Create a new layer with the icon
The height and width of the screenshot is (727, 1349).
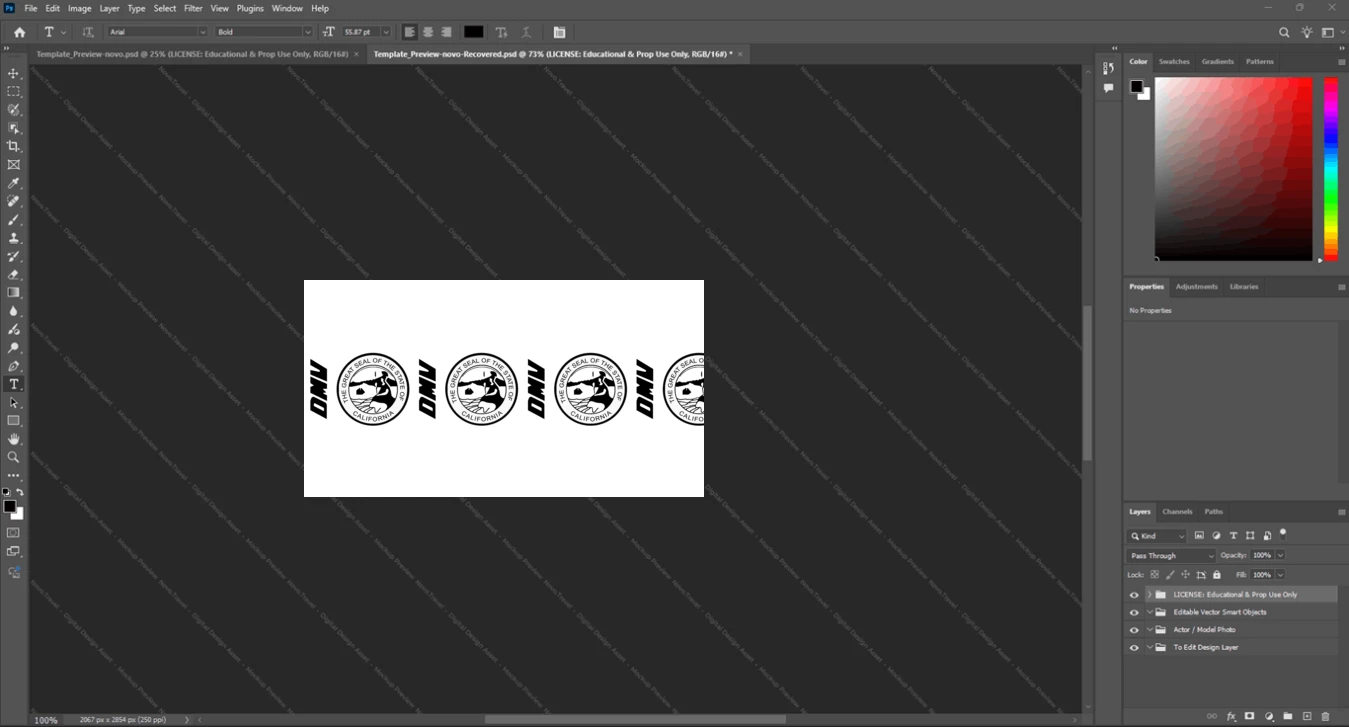click(x=1307, y=716)
